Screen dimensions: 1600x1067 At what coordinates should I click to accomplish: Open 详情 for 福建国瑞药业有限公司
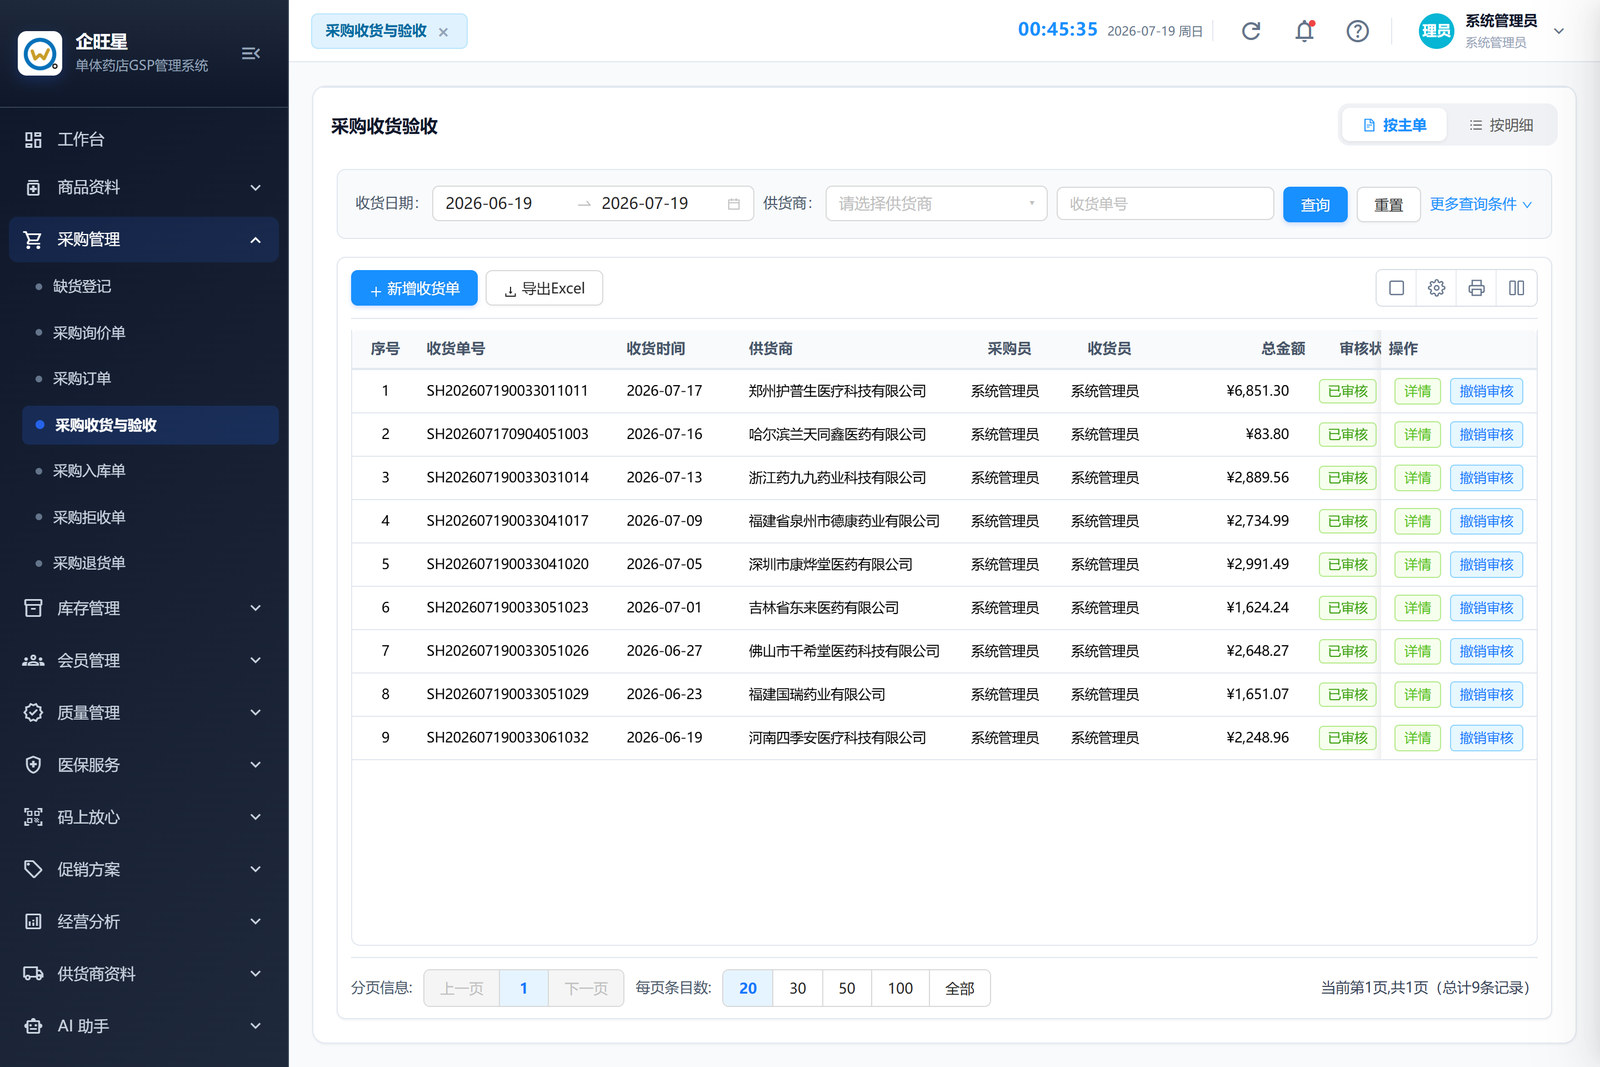click(x=1417, y=695)
